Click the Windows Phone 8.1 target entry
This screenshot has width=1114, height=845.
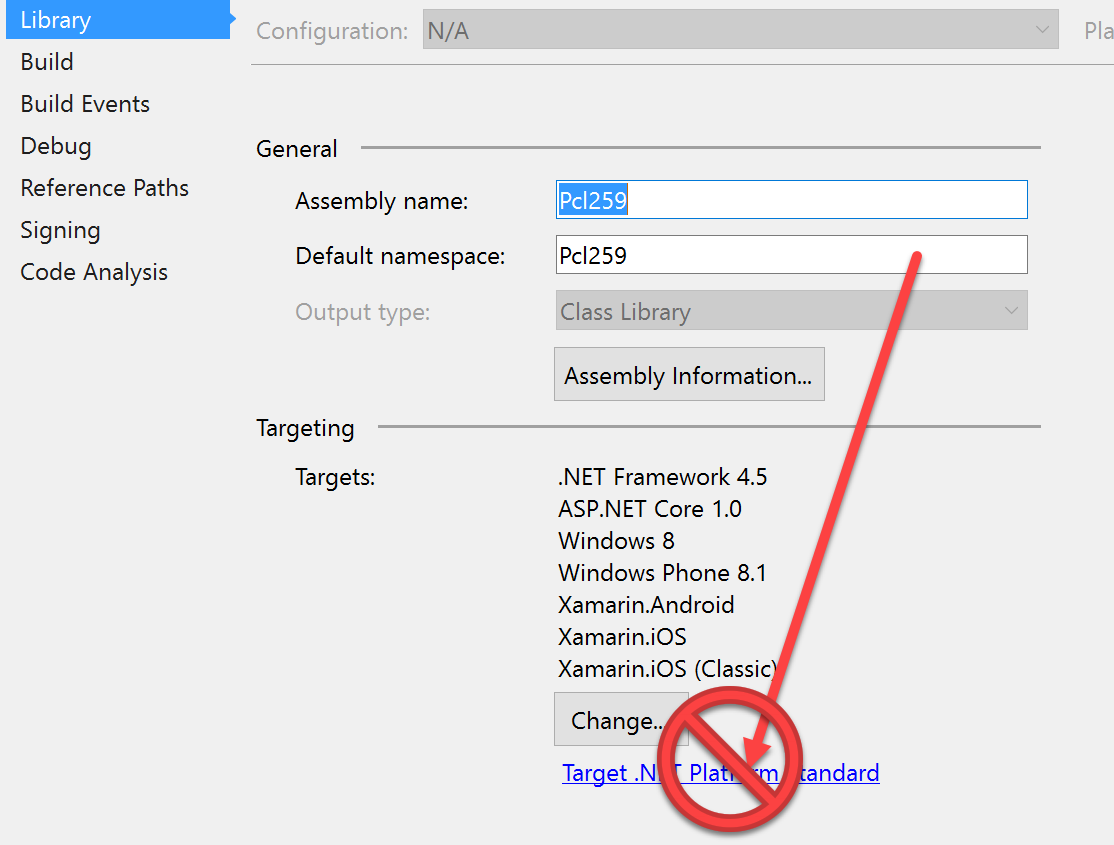(662, 573)
